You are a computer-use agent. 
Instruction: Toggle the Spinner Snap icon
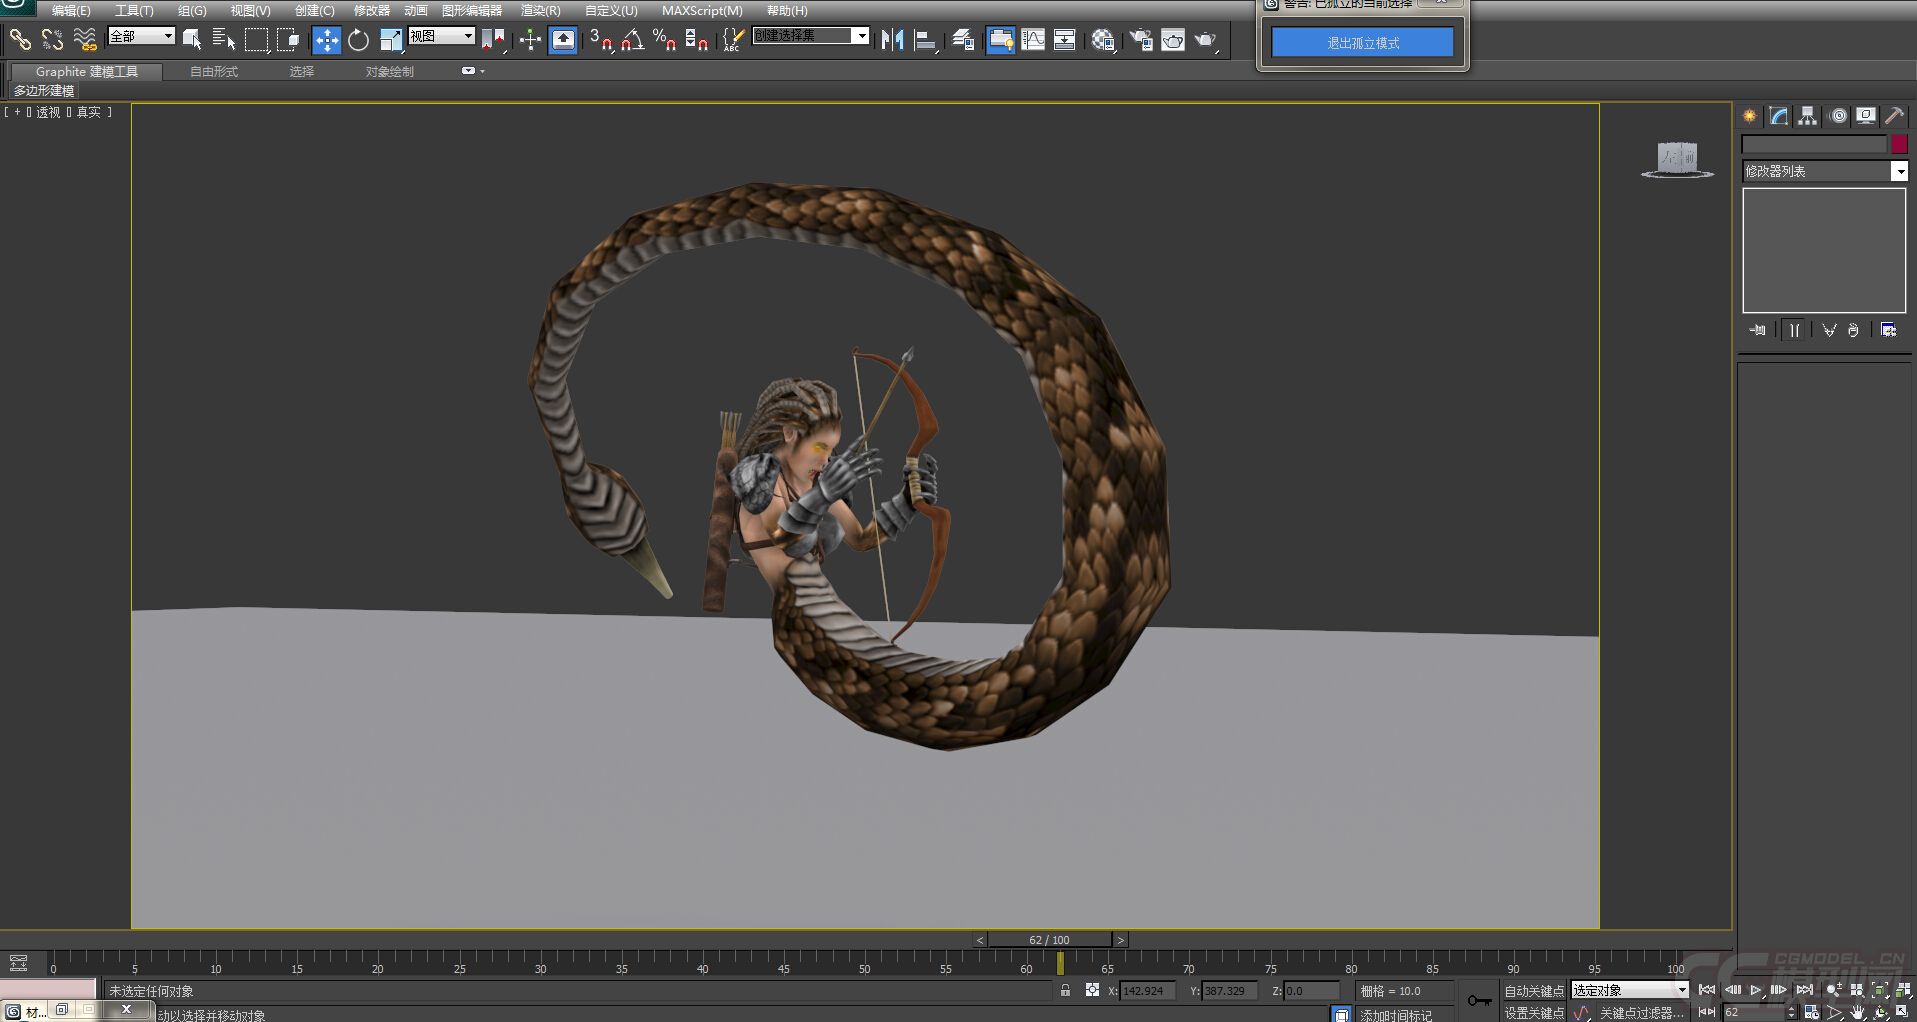[x=697, y=40]
